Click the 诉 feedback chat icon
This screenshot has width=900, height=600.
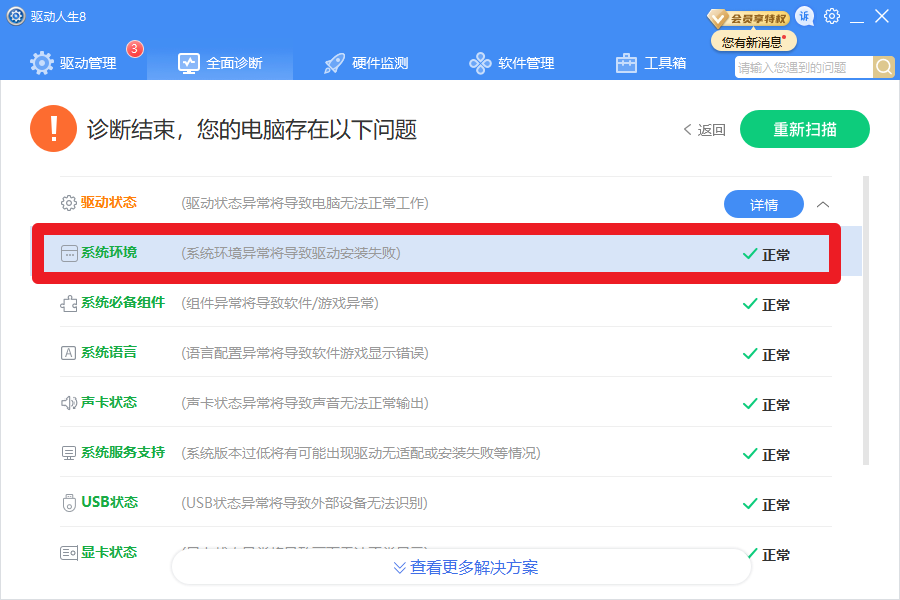point(805,16)
